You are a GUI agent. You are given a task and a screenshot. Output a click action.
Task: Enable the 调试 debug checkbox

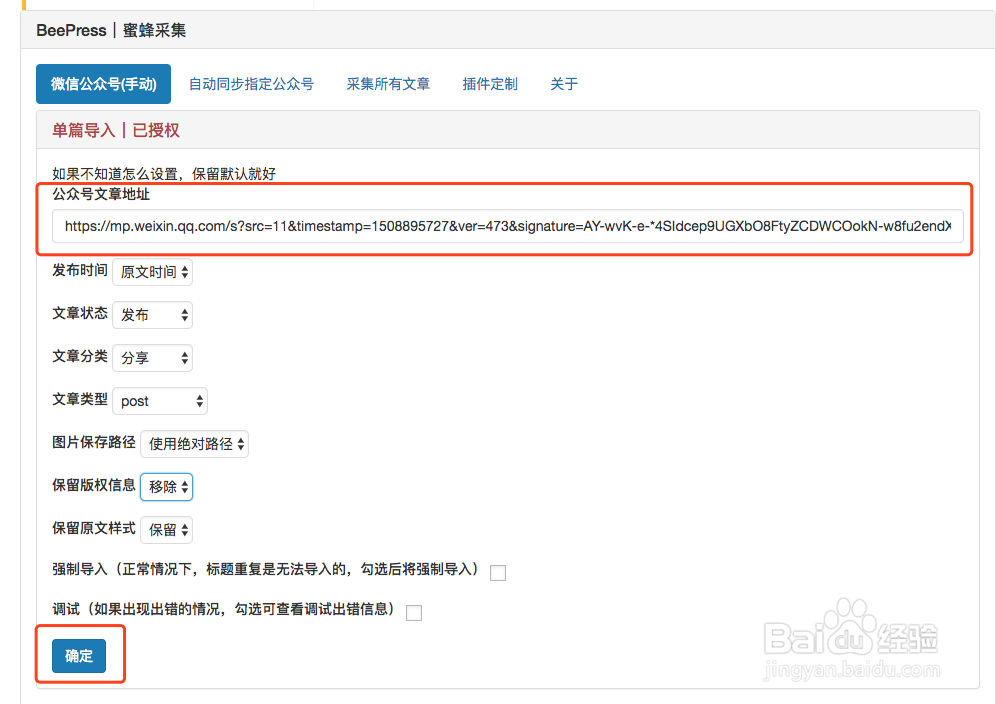point(414,612)
